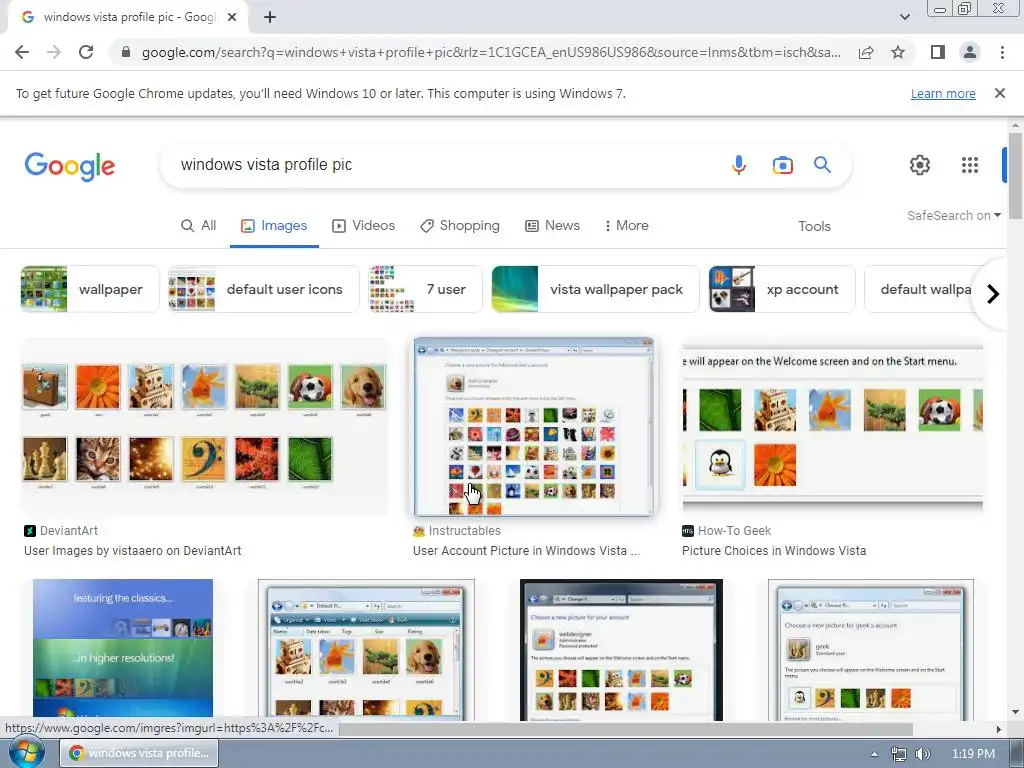The height and width of the screenshot is (768, 1024).
Task: Go to Google homepage logo
Action: click(x=70, y=166)
